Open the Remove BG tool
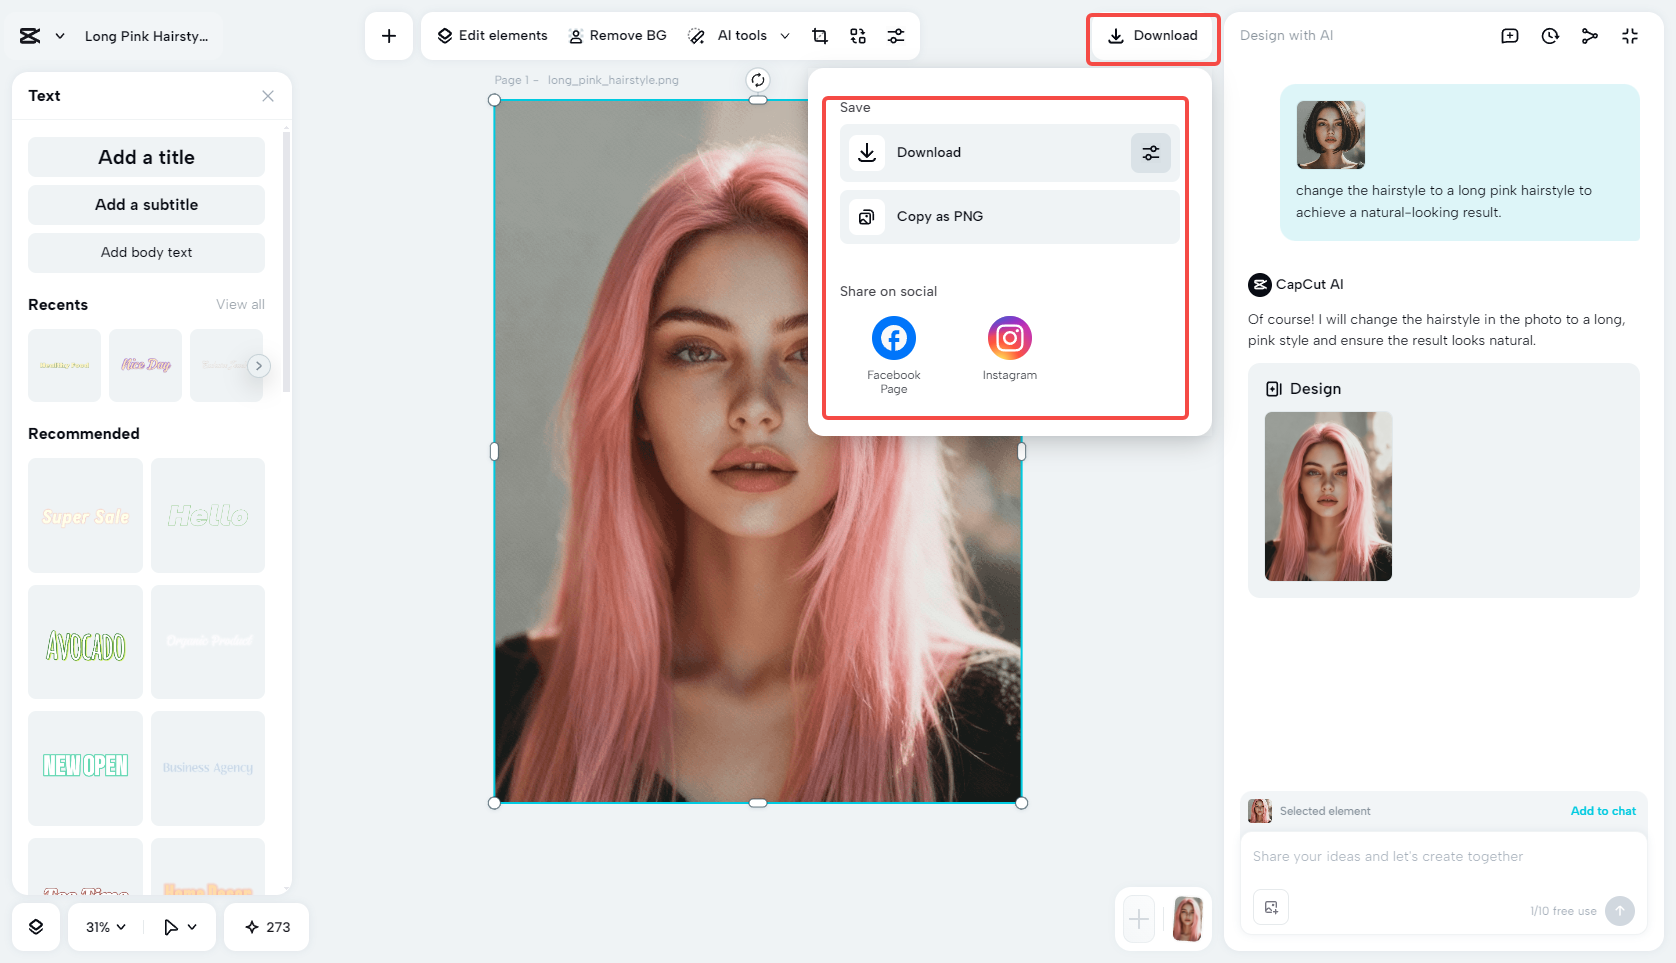 point(618,35)
